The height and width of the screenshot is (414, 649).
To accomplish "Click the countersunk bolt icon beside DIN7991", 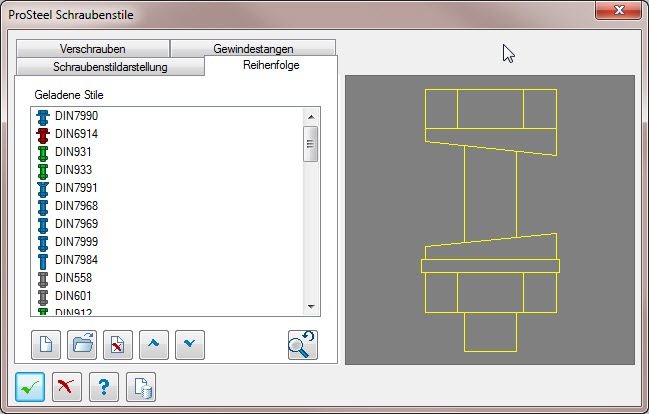I will (43, 189).
